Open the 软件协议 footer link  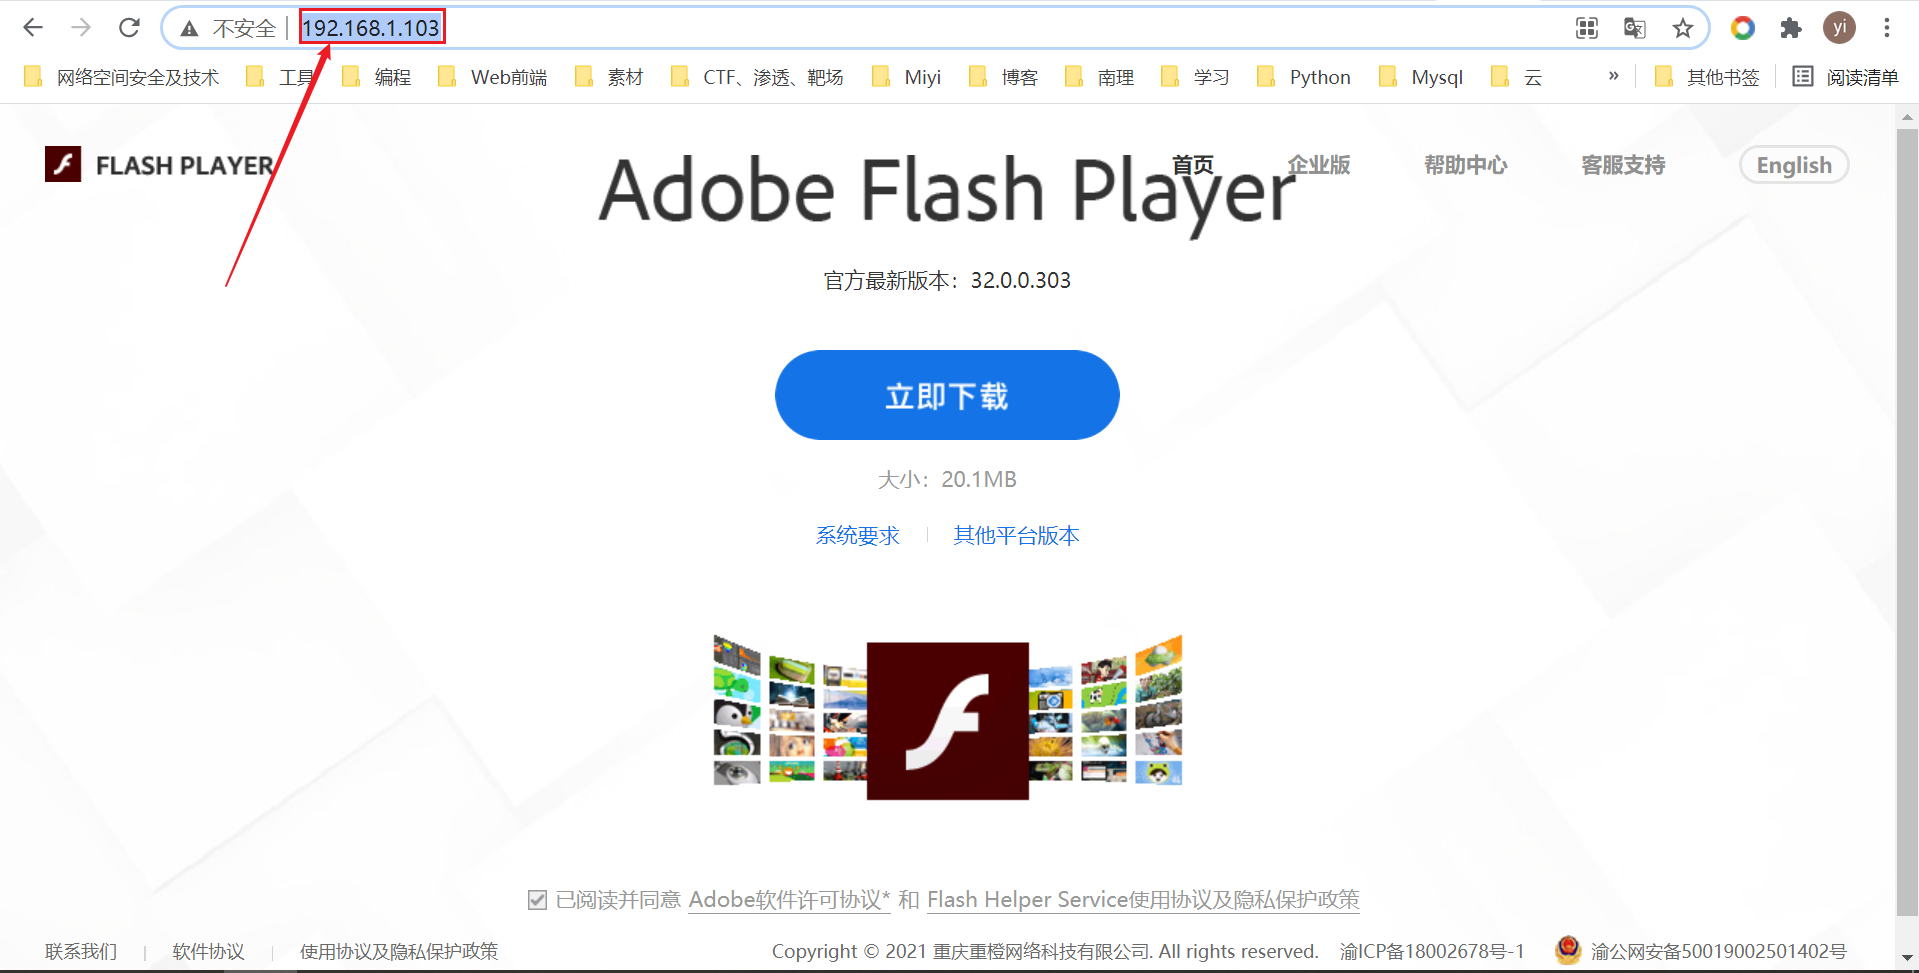tap(208, 951)
